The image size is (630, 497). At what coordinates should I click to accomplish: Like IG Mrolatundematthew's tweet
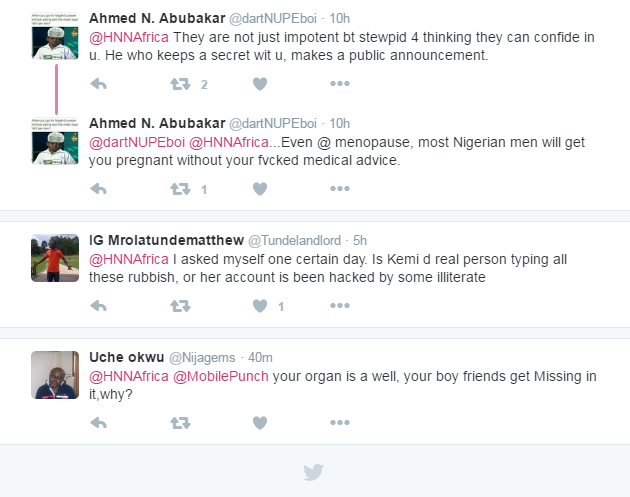click(260, 305)
